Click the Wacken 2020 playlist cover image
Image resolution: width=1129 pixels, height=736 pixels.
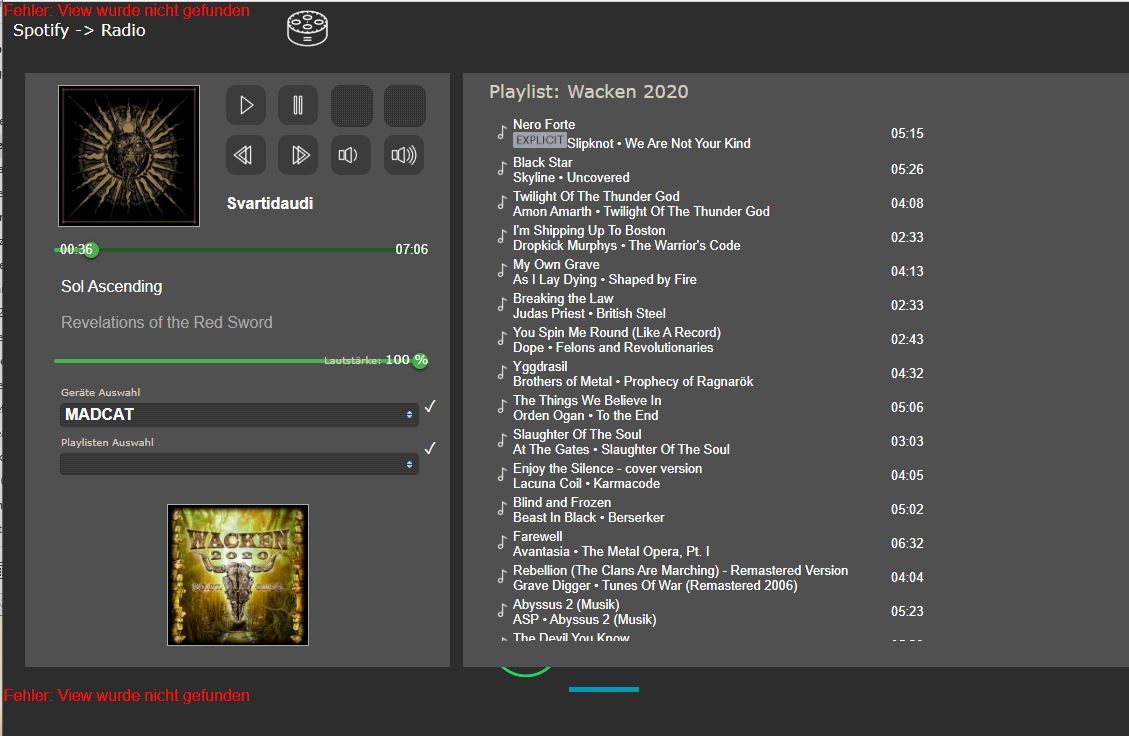[238, 575]
